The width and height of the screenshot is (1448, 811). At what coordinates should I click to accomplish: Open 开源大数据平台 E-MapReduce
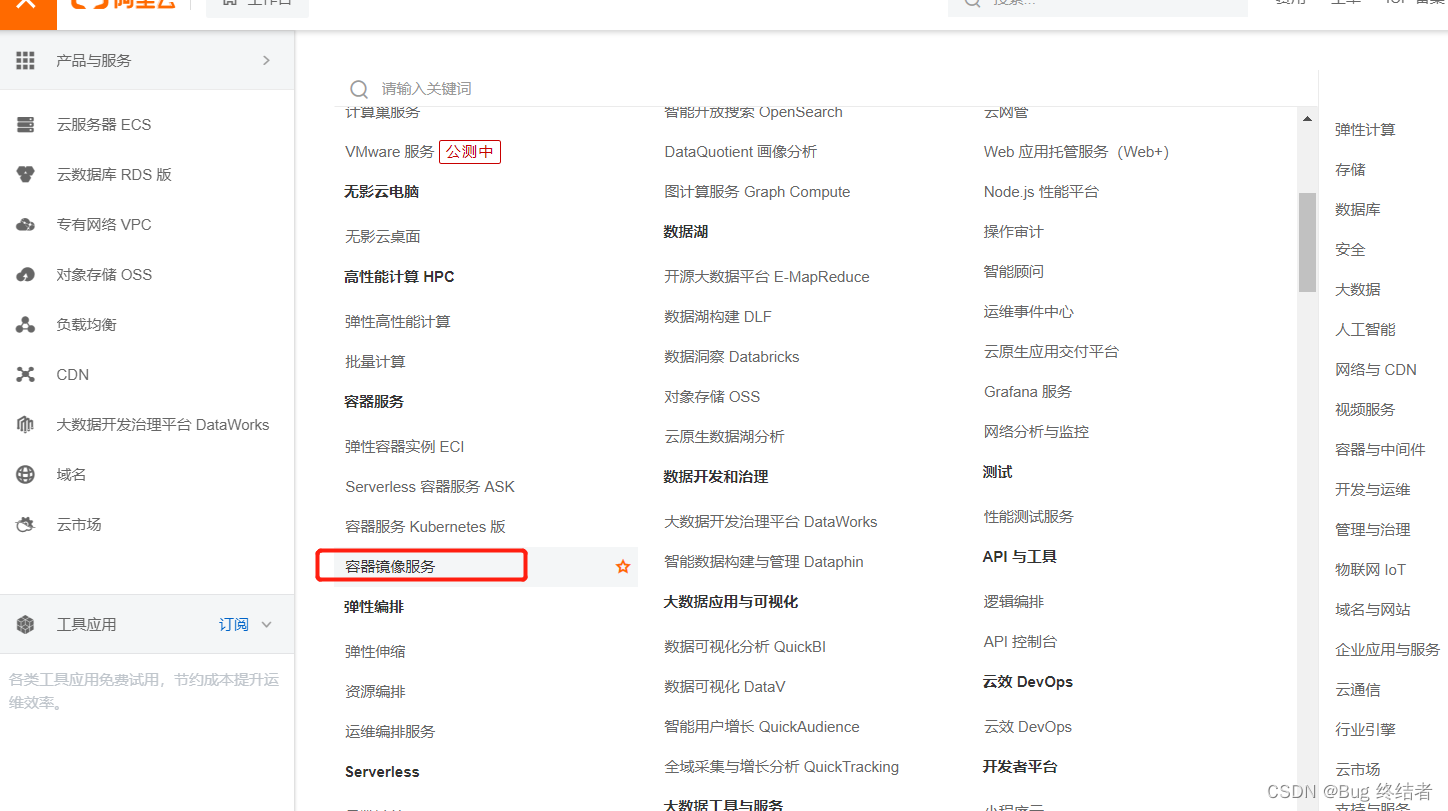click(x=767, y=277)
